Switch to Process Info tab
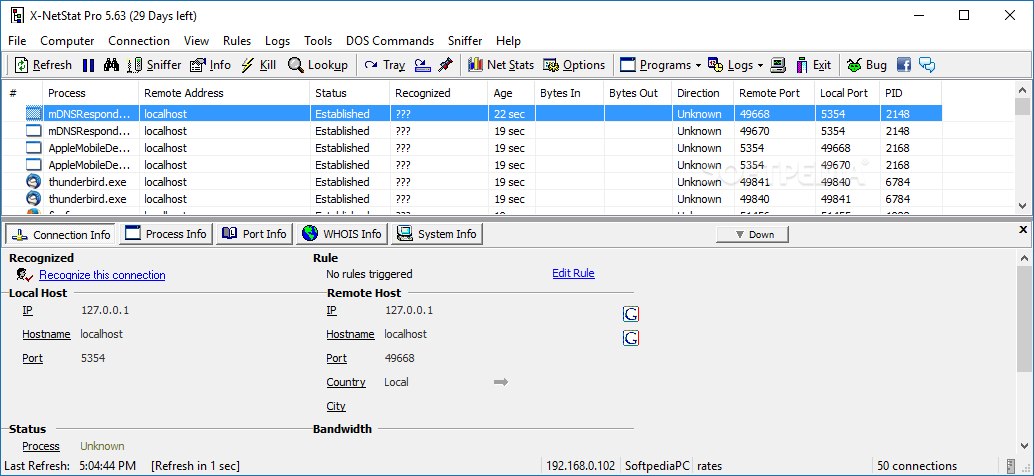The width and height of the screenshot is (1034, 476). pyautogui.click(x=166, y=234)
